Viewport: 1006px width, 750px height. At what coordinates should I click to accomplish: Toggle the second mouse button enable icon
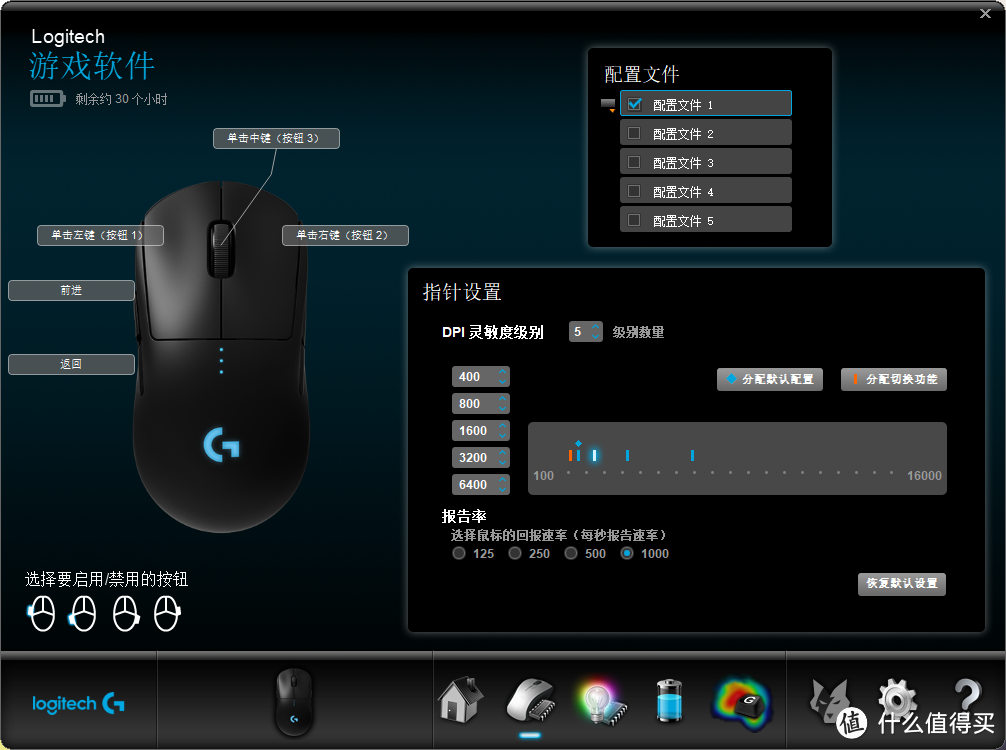pos(83,613)
